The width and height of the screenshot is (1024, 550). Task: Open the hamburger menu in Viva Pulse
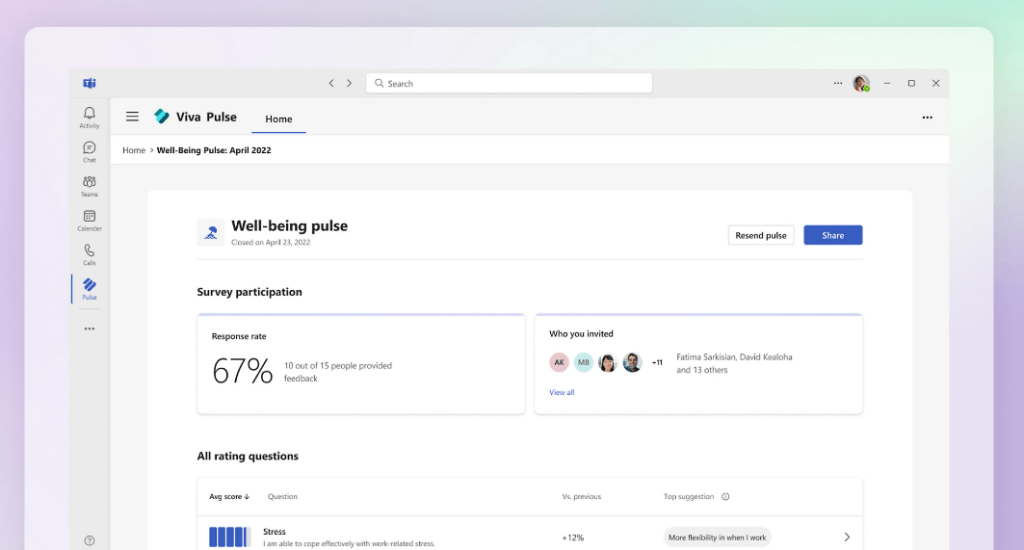click(x=132, y=116)
